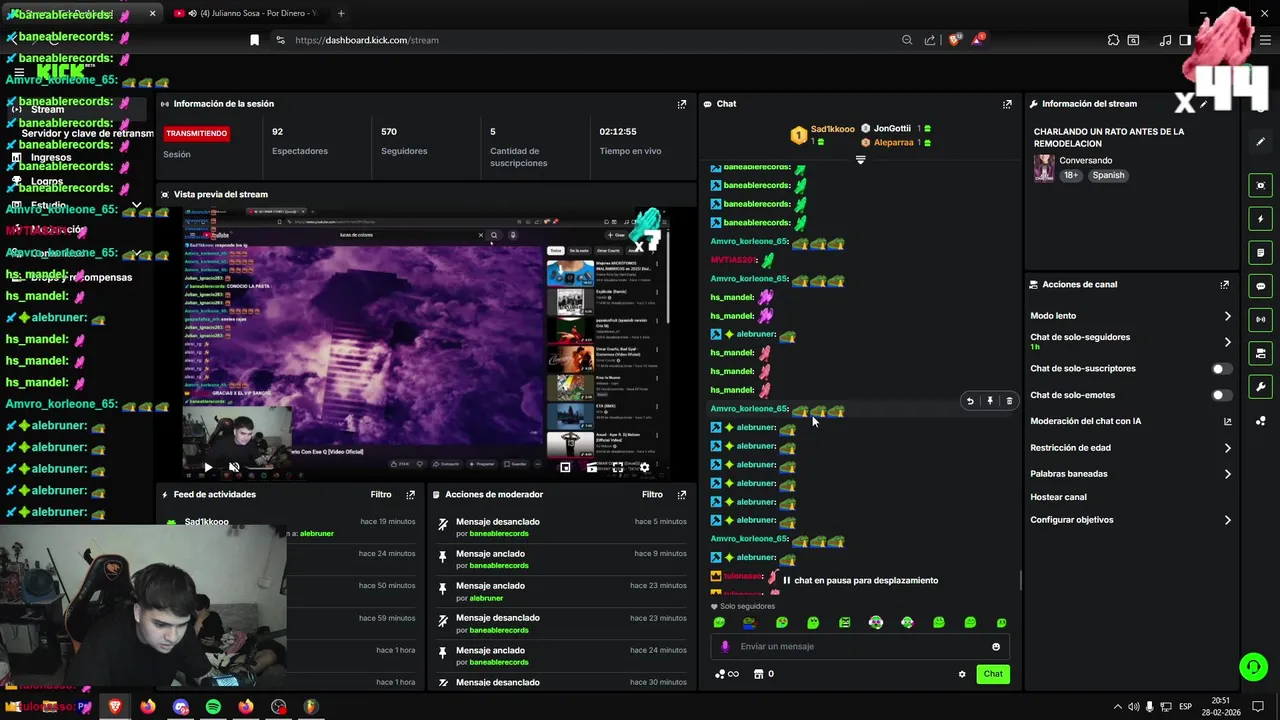Open chat settings gear icon
Screen dimensions: 1280x720
coord(962,674)
